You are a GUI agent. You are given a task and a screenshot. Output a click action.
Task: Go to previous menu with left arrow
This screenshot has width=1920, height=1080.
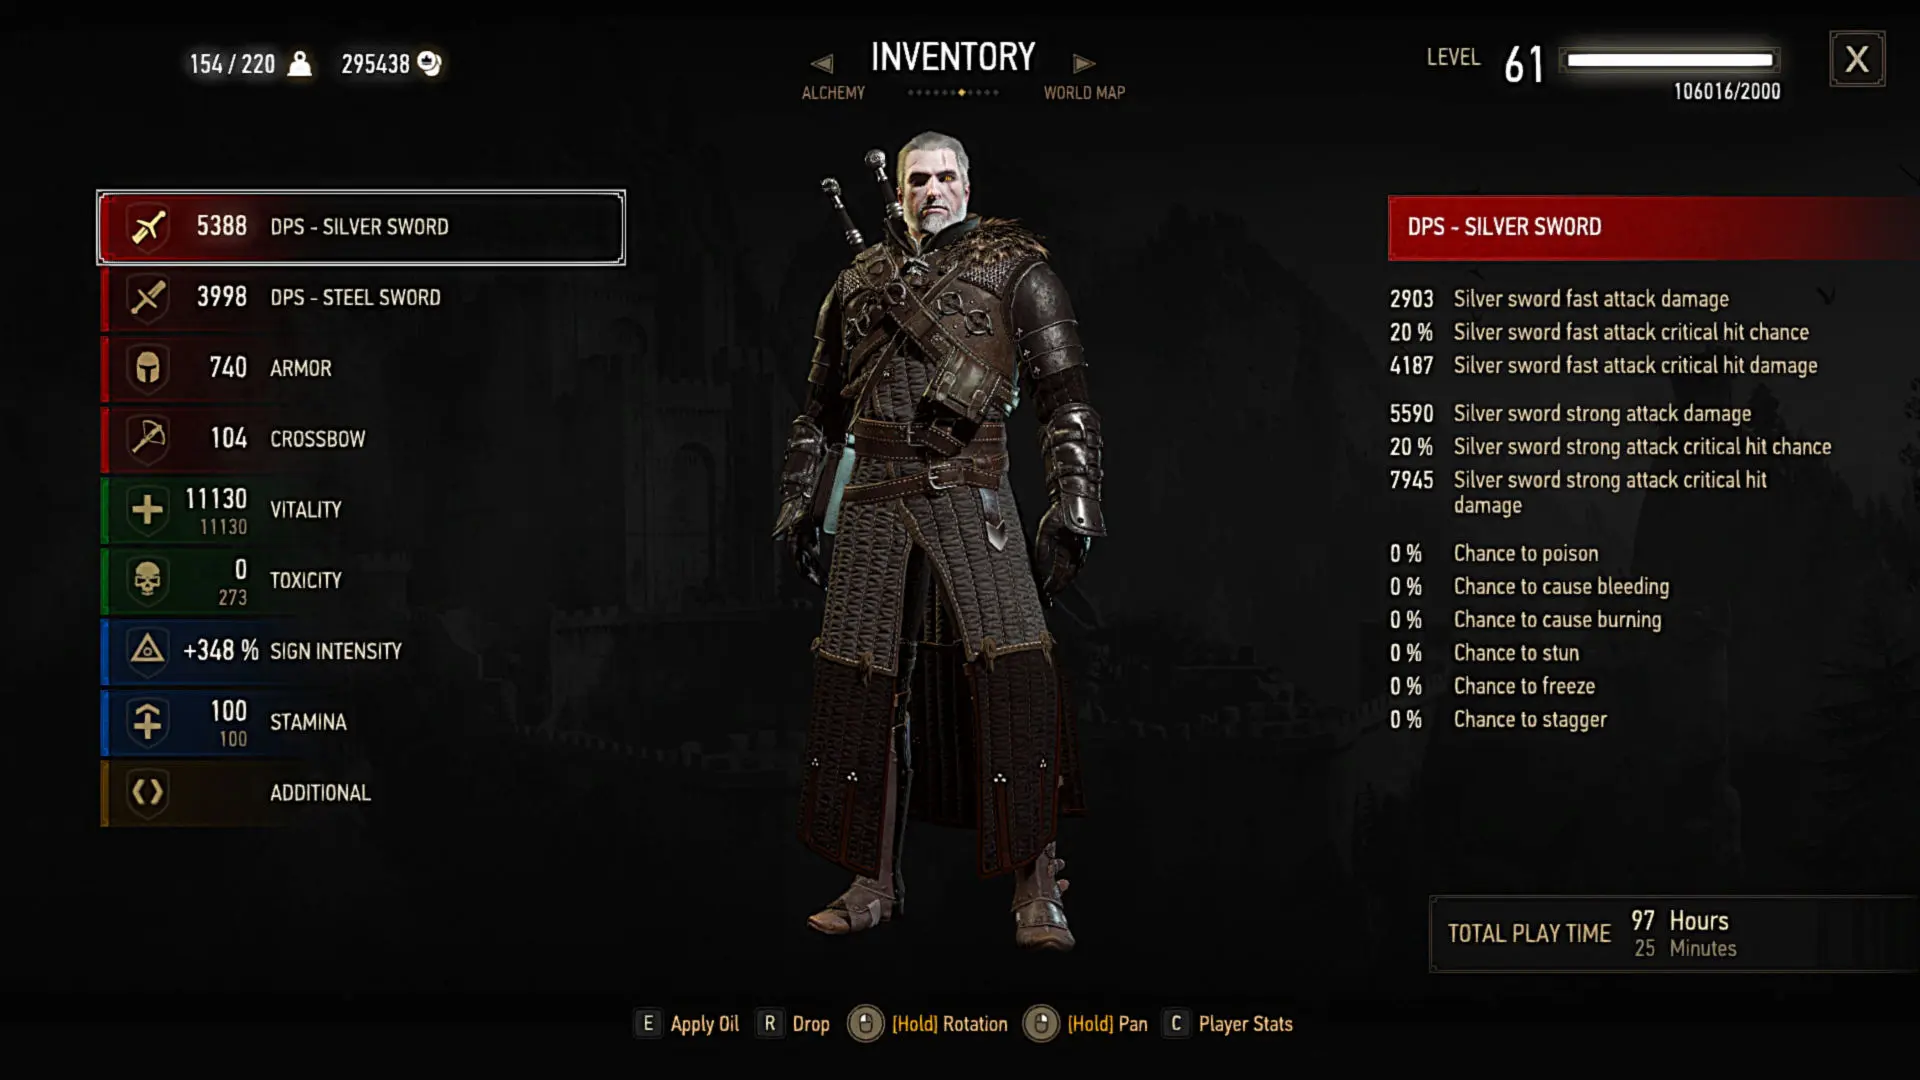coord(822,64)
